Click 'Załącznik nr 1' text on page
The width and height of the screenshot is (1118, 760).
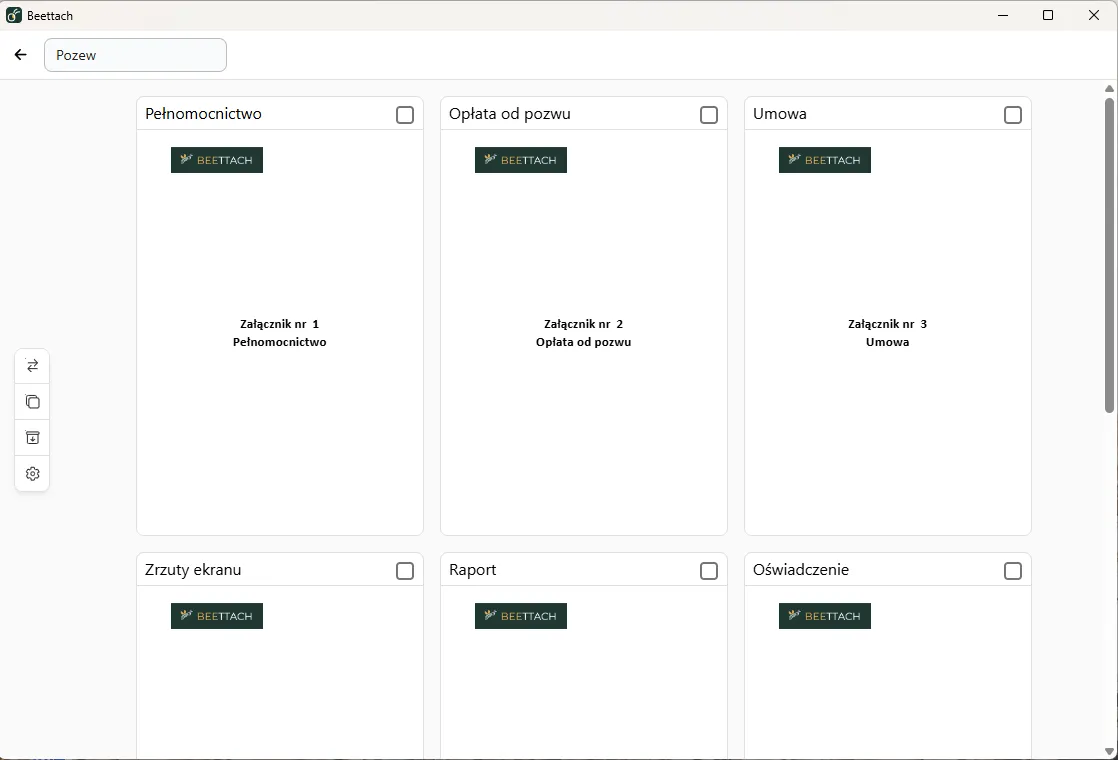tap(280, 324)
